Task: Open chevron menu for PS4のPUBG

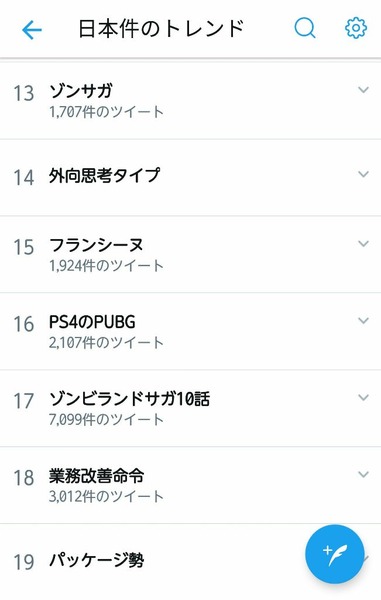Action: coord(363,321)
